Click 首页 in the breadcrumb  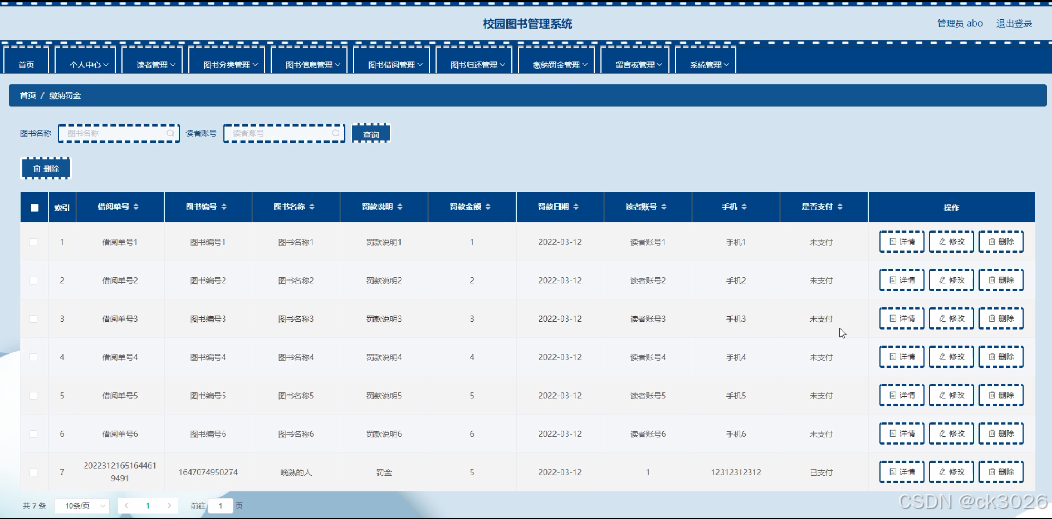(28, 96)
